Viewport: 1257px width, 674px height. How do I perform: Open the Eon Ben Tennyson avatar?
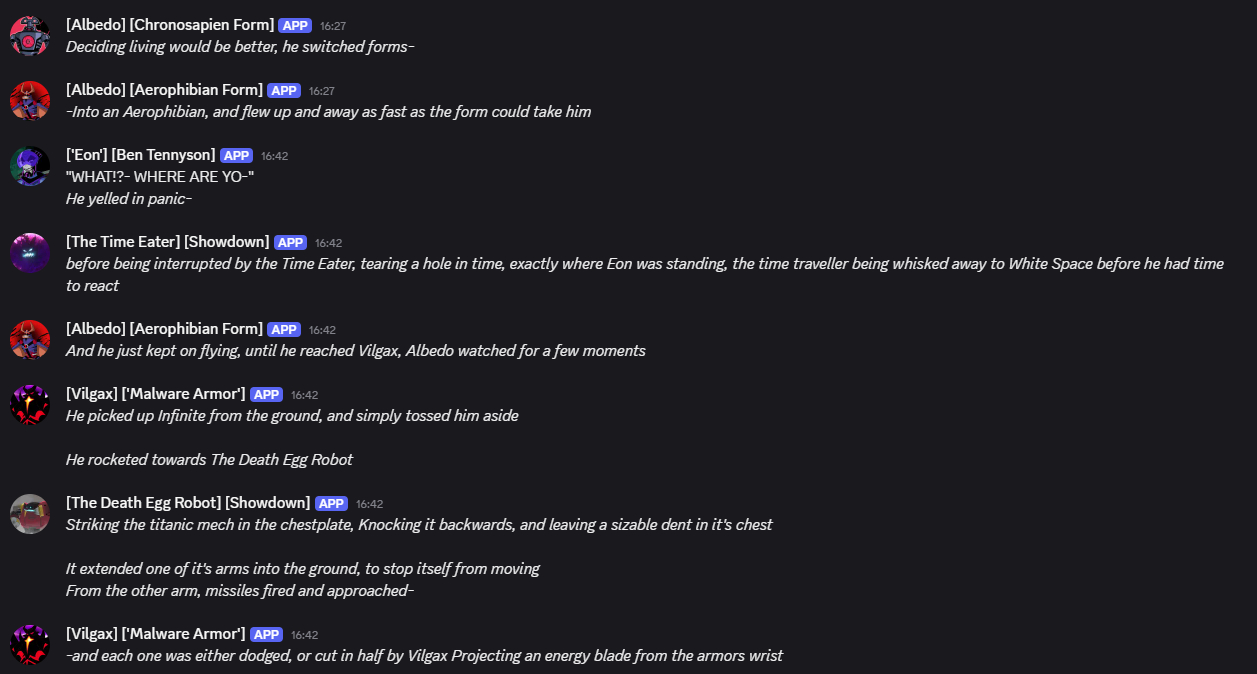coord(30,166)
